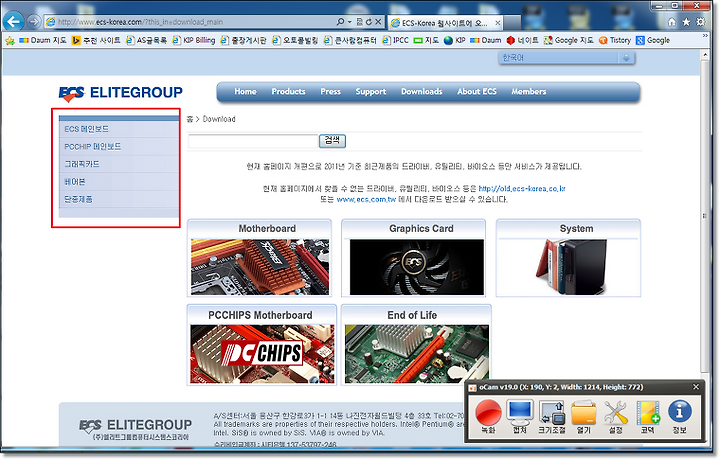Screen dimensions: 720x460
Task: Select ECS 메인보드 in sidebar
Action: point(119,129)
